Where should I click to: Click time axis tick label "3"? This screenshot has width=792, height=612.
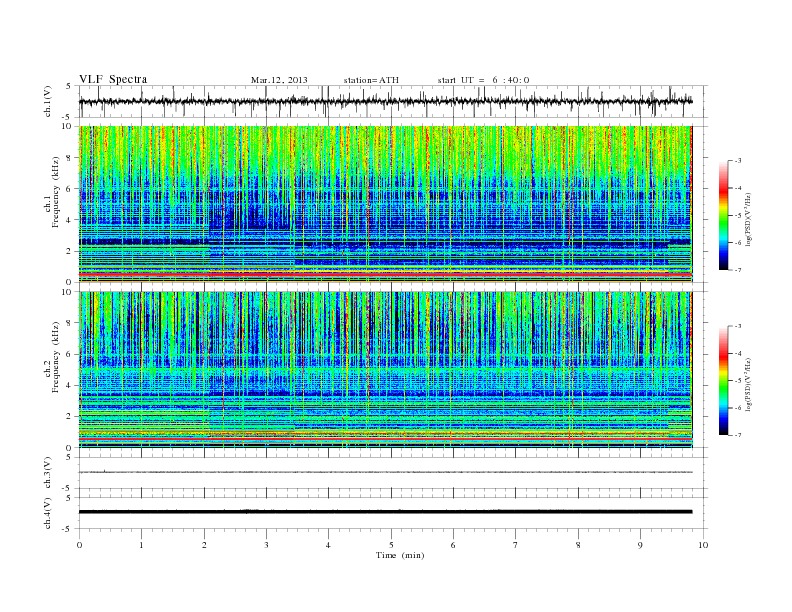(266, 545)
